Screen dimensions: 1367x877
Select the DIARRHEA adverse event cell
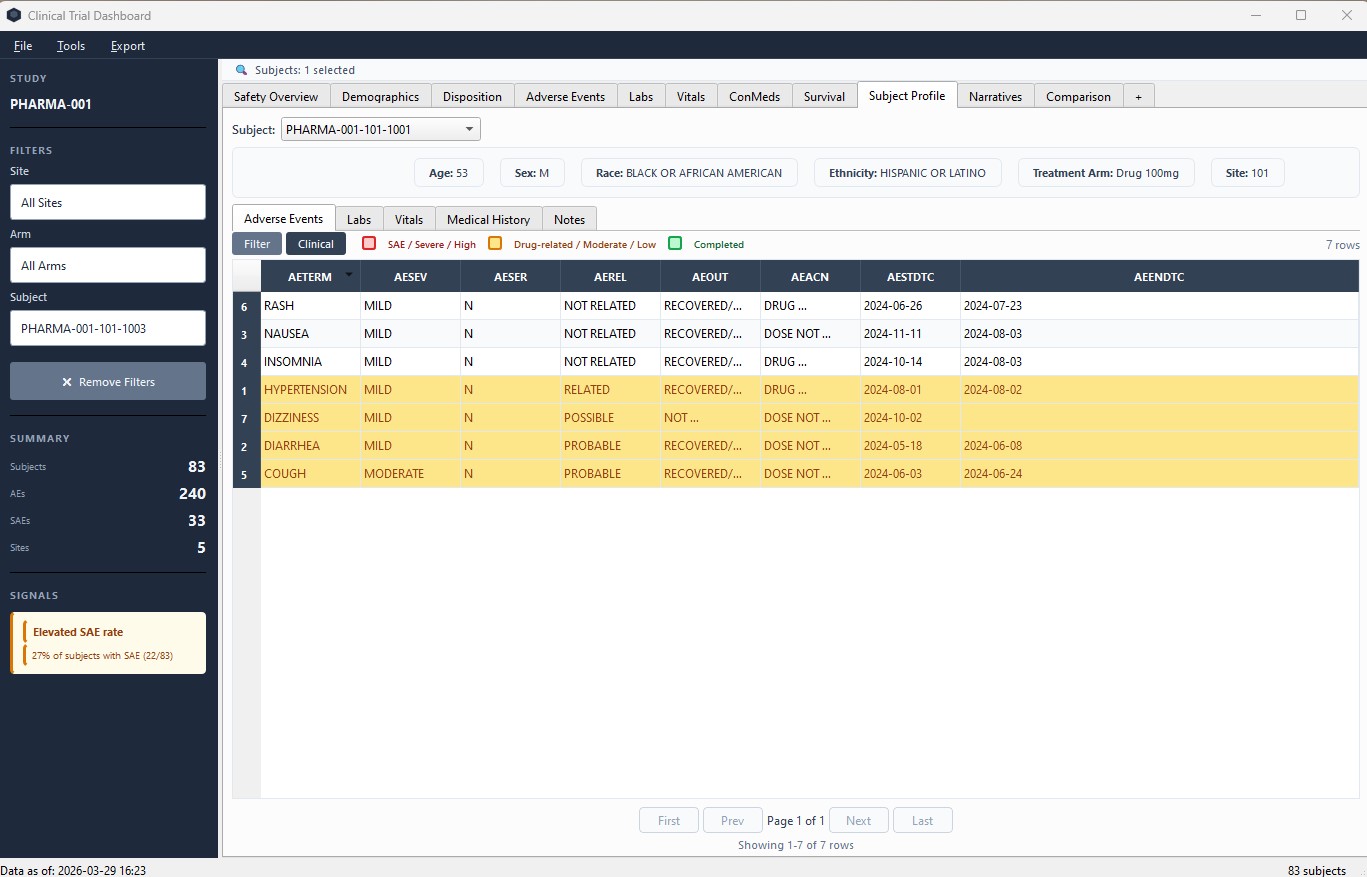click(311, 446)
